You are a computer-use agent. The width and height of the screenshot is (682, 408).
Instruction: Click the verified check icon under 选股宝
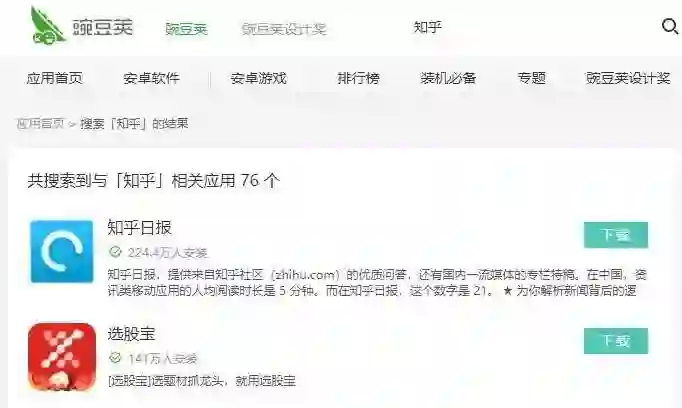(x=115, y=358)
